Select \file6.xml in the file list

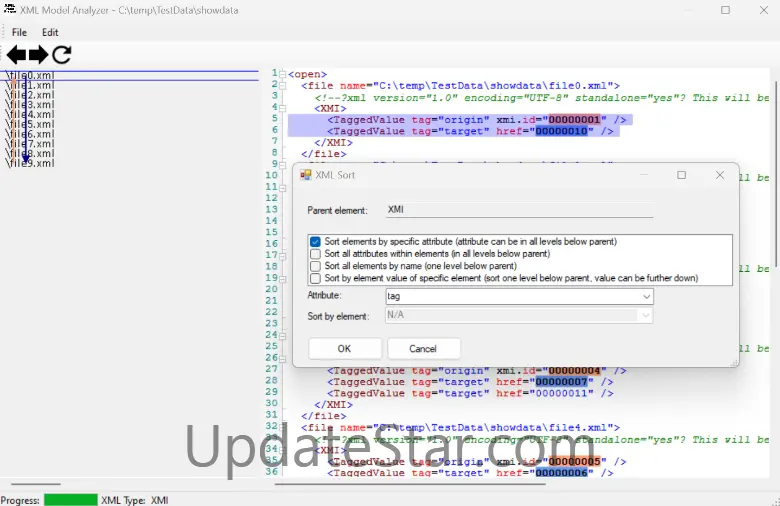coord(30,134)
